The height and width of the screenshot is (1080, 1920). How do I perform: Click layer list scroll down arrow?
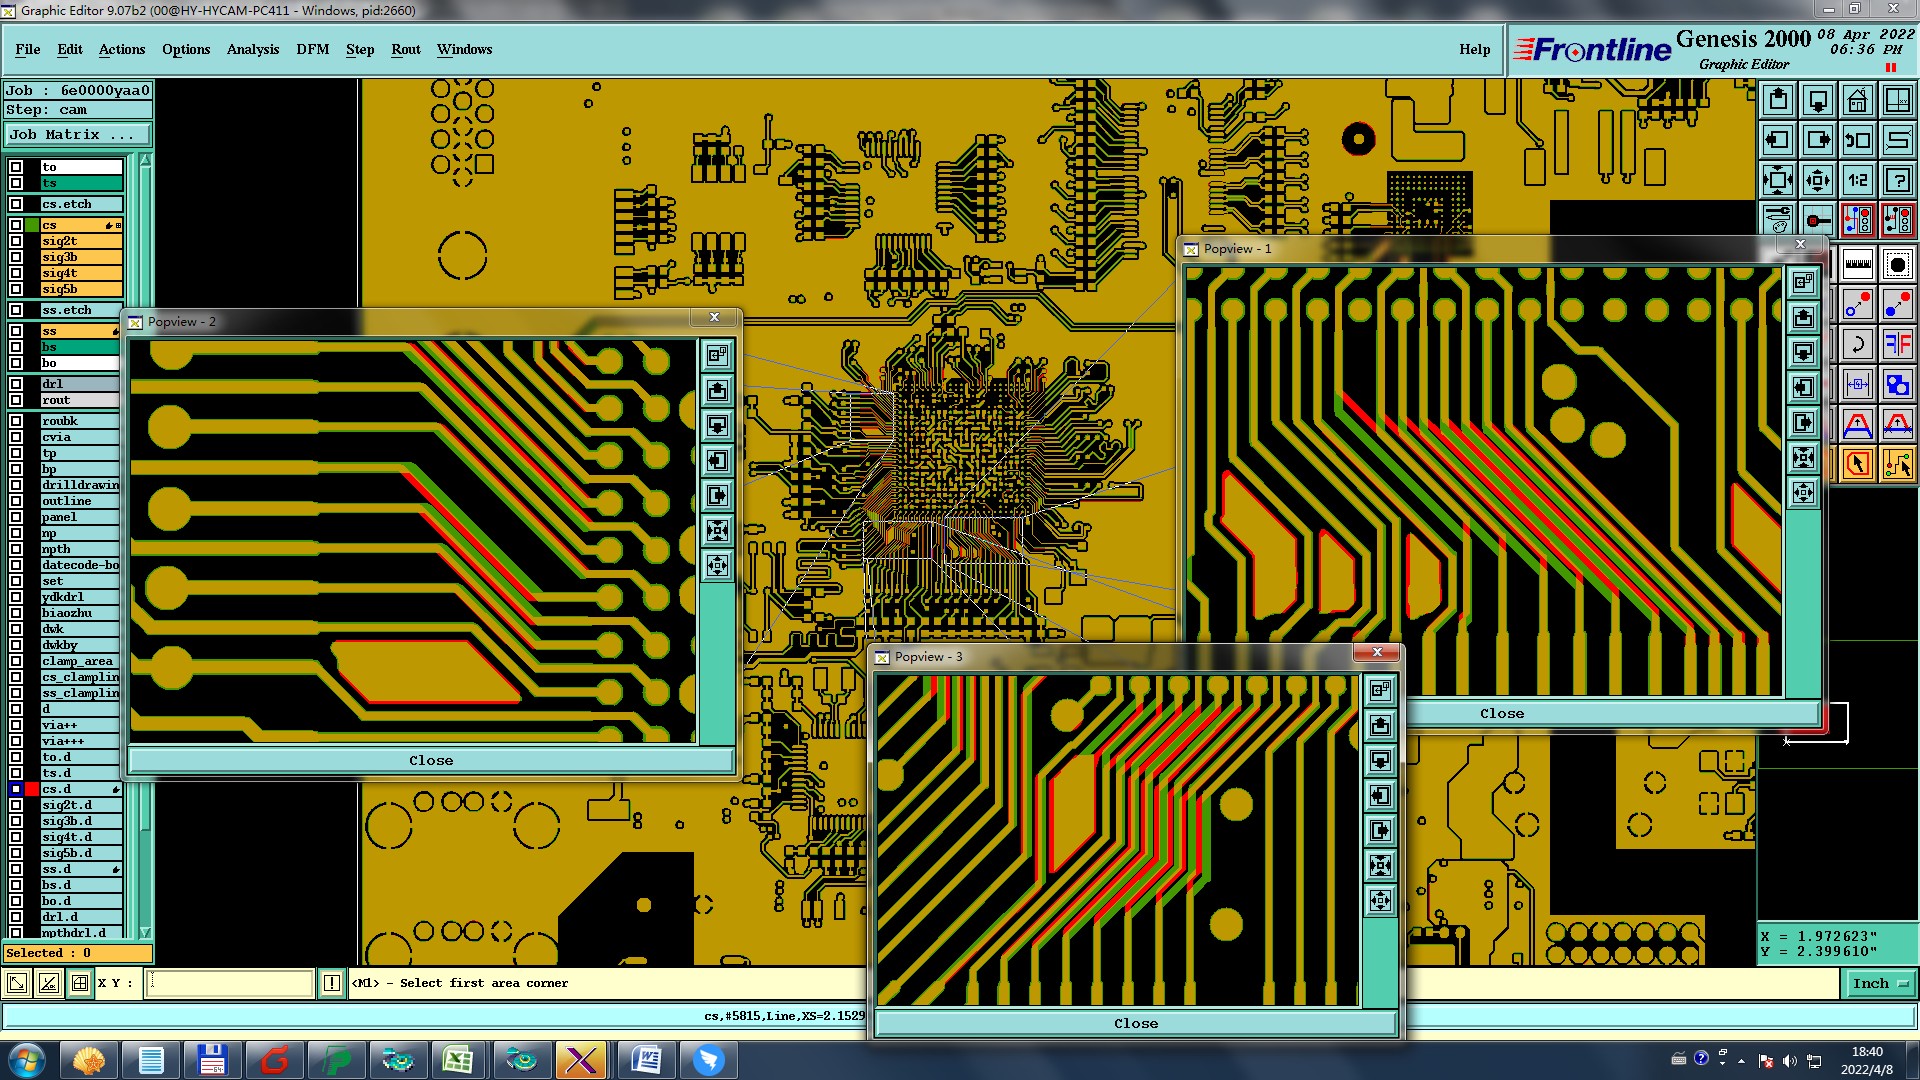pyautogui.click(x=145, y=931)
